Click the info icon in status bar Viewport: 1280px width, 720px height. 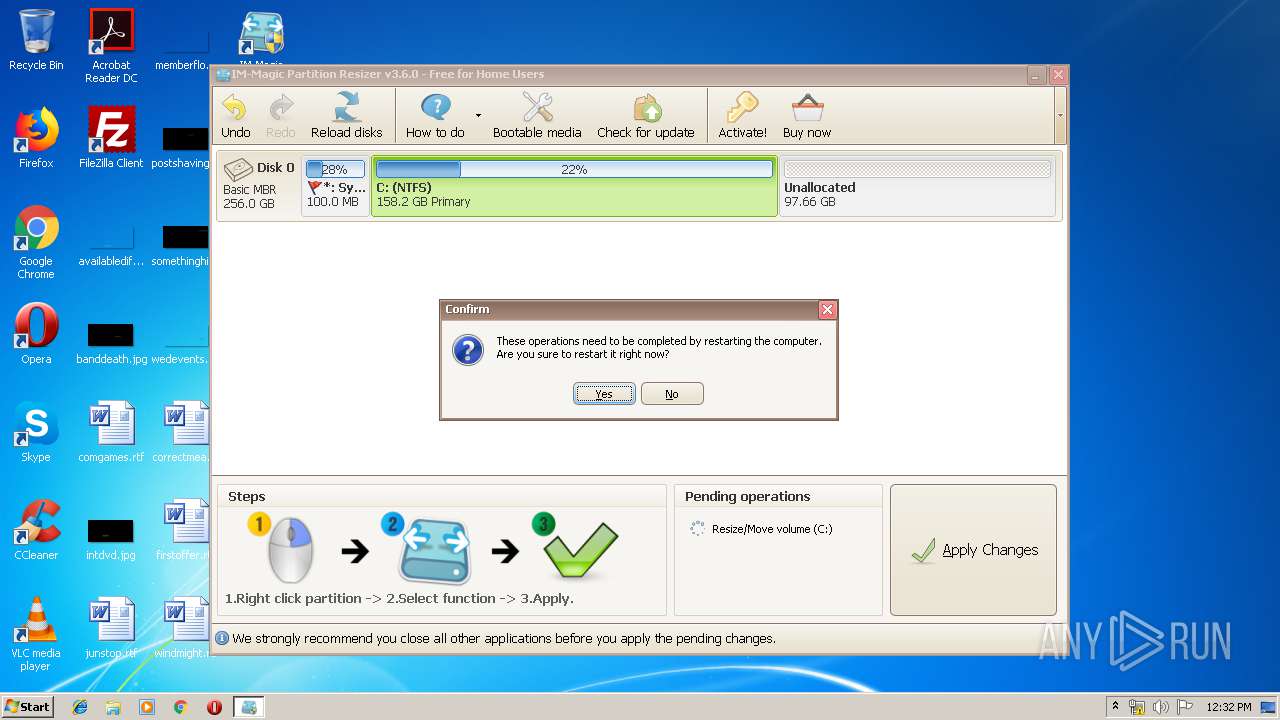pyautogui.click(x=222, y=638)
